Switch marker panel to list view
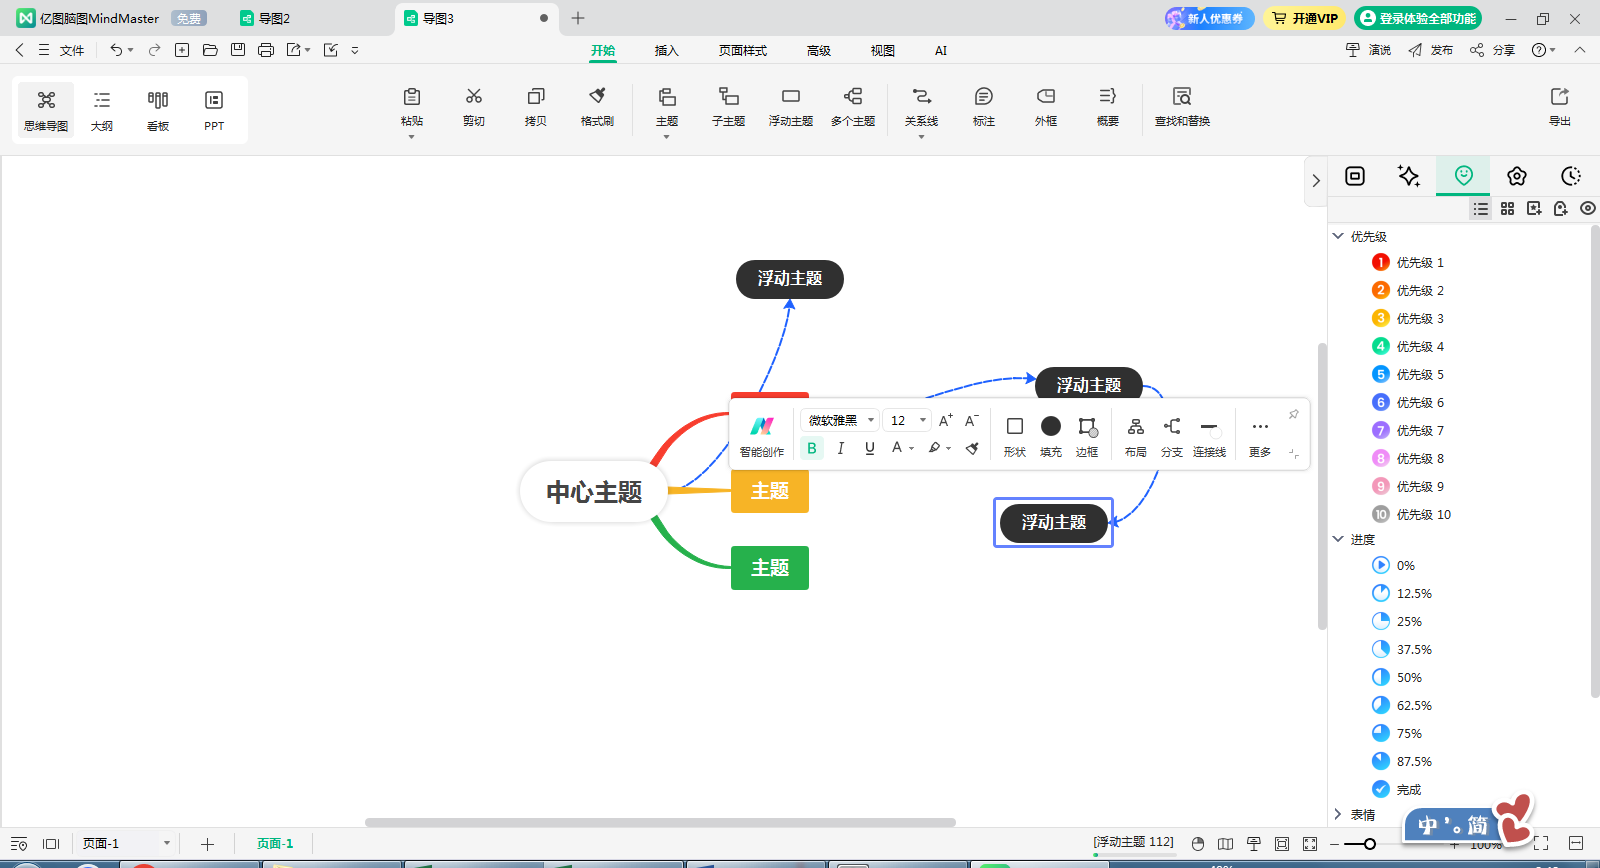This screenshot has width=1600, height=868. tap(1481, 208)
